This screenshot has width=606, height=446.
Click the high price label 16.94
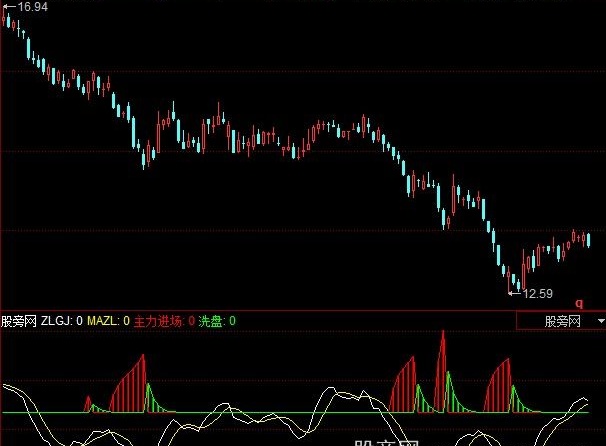click(32, 7)
